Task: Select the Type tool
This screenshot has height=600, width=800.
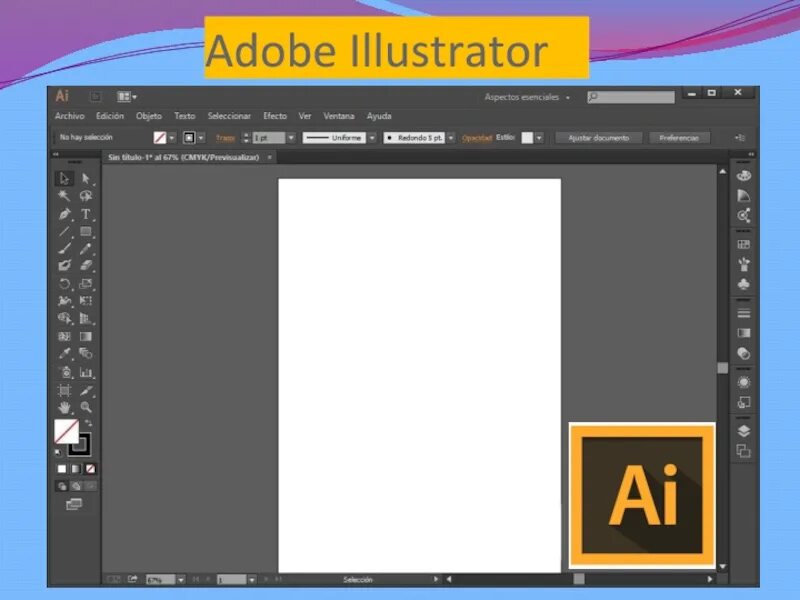Action: coord(86,214)
